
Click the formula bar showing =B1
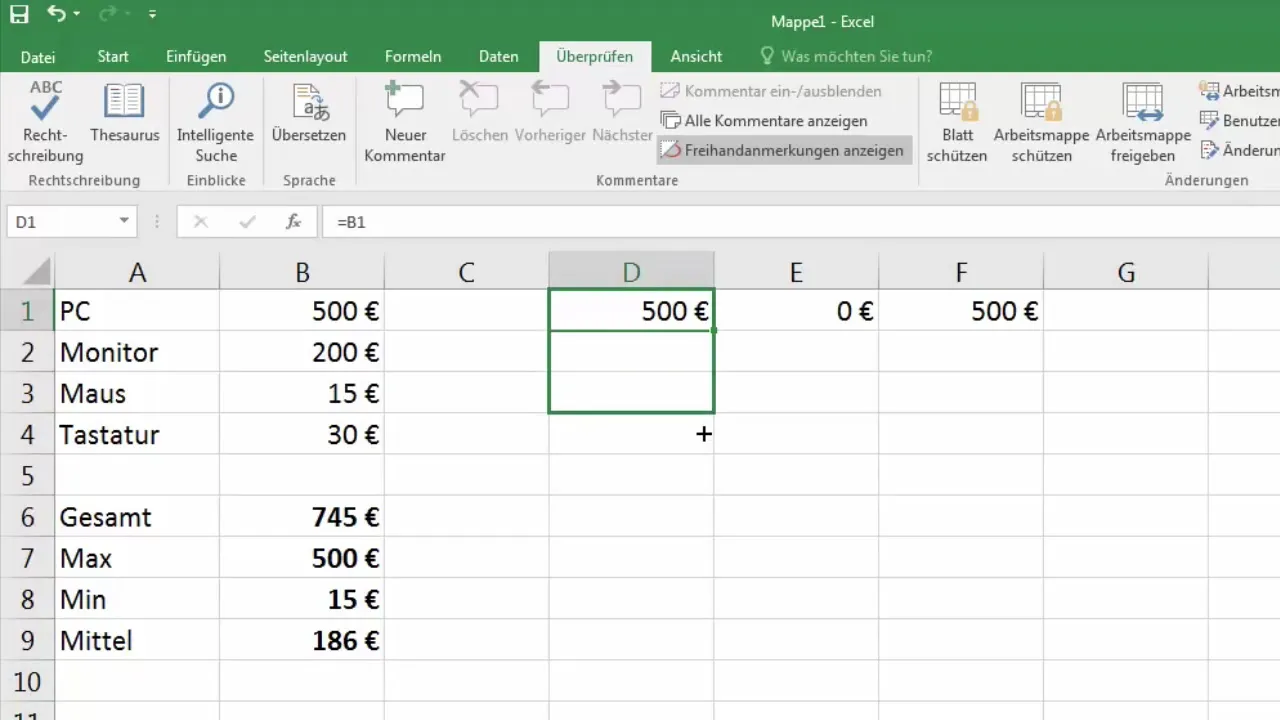coord(800,222)
